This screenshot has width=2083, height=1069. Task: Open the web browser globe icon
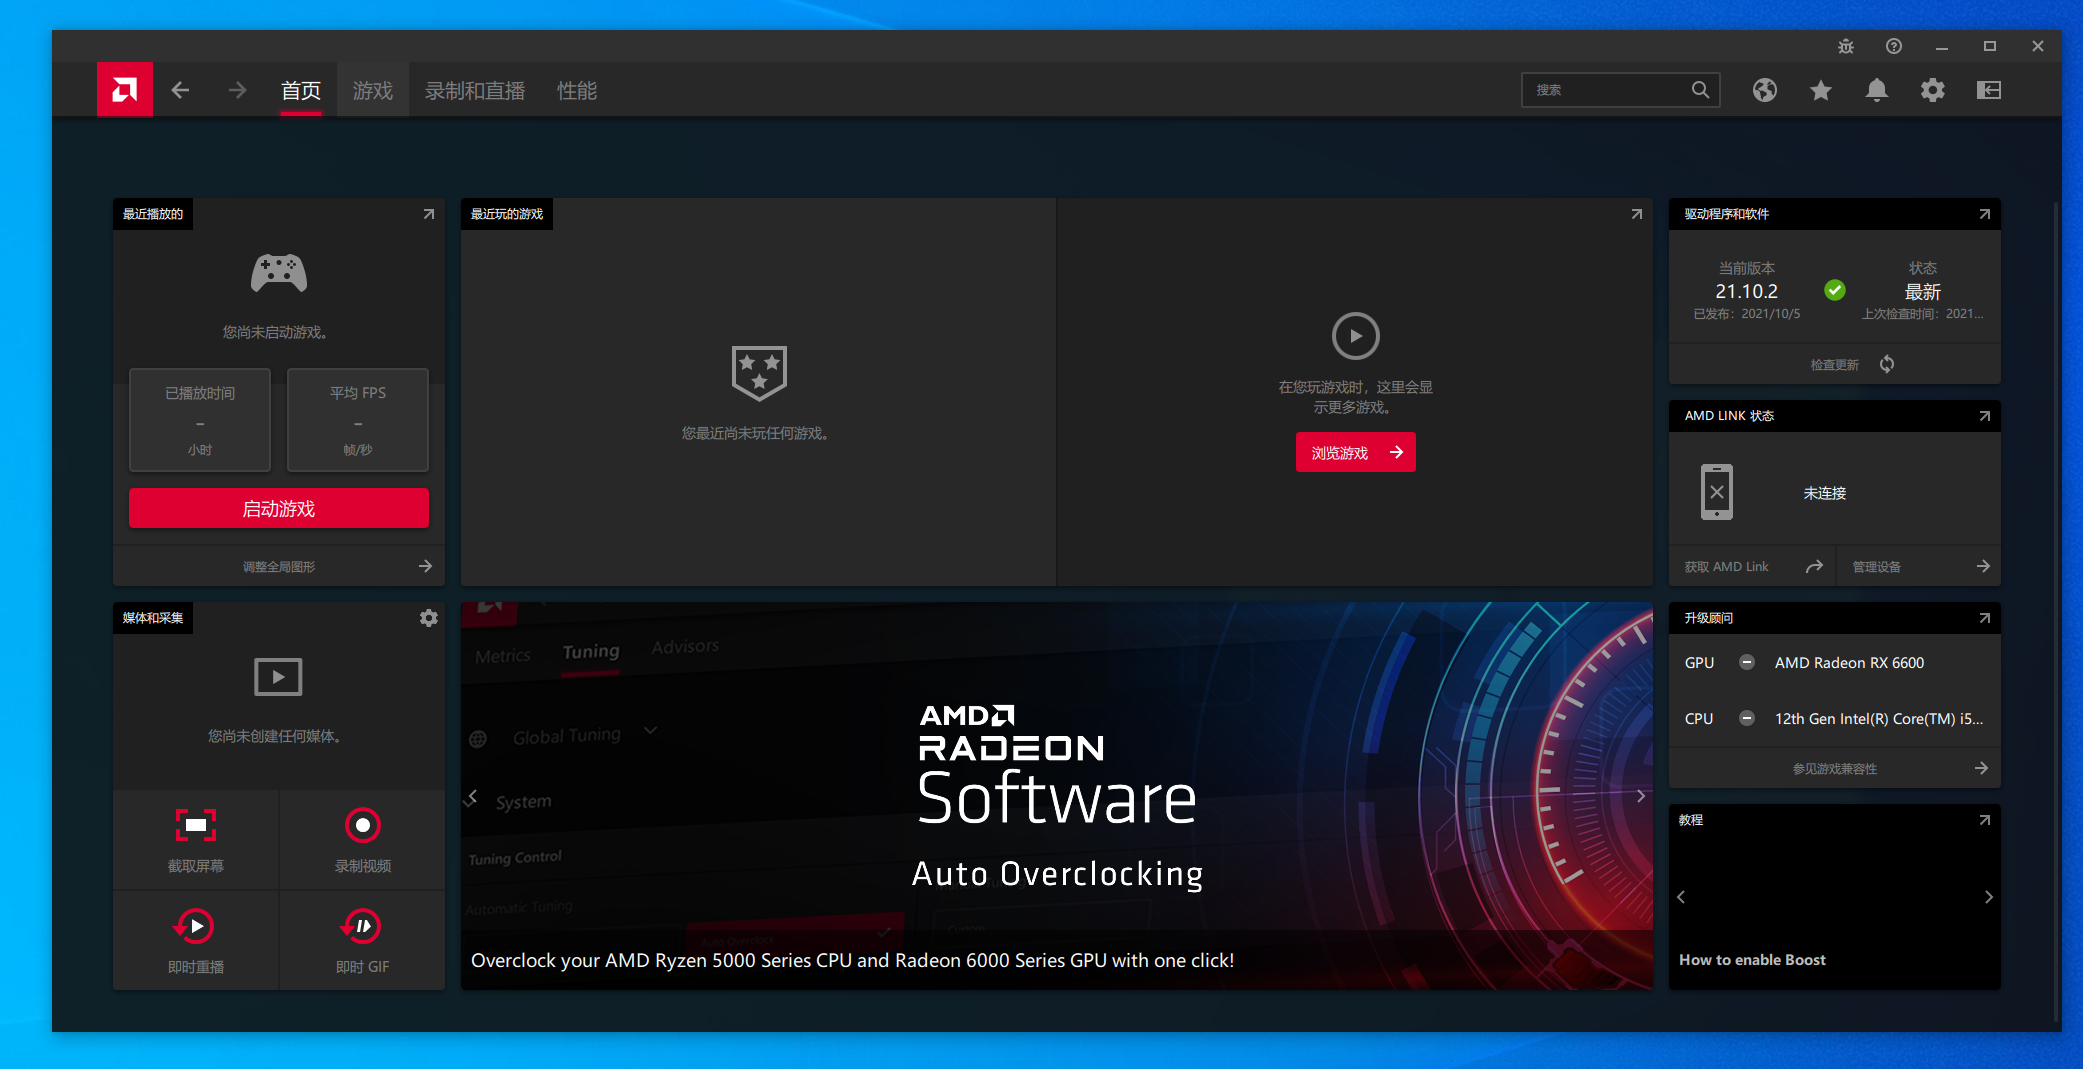(x=1765, y=90)
